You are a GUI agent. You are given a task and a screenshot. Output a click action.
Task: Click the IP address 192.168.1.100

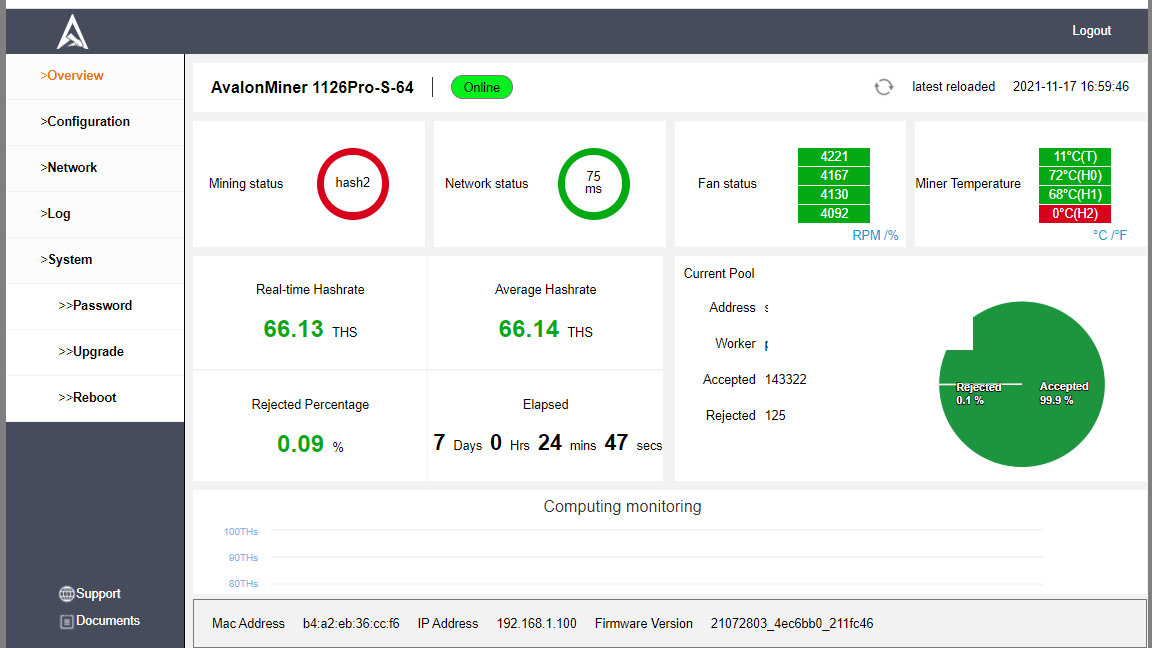[536, 624]
